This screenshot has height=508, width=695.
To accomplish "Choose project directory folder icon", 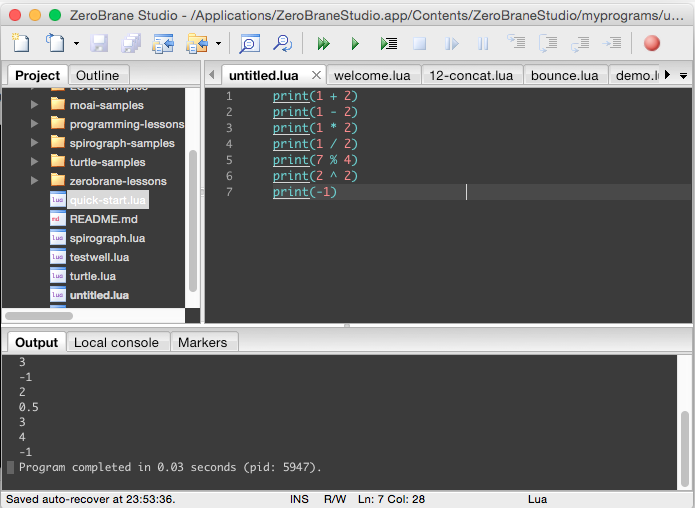I will click(197, 43).
